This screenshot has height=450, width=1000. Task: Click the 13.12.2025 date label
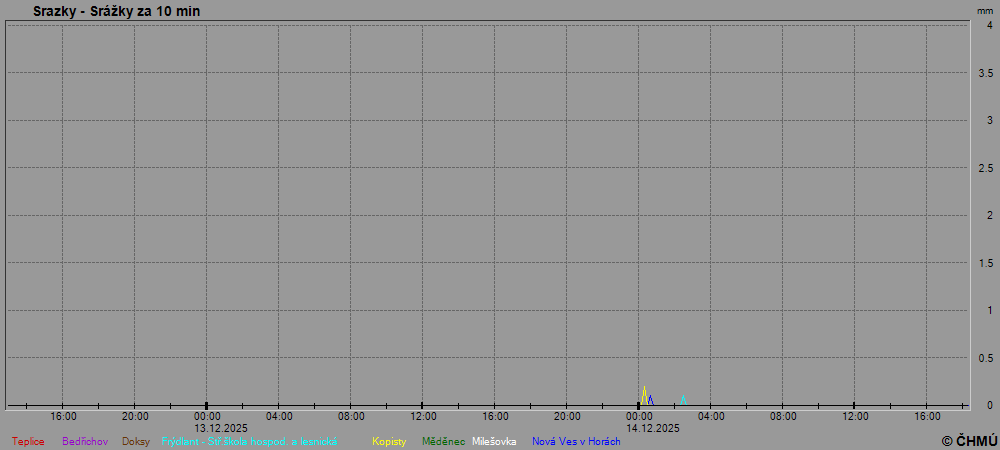(221, 428)
